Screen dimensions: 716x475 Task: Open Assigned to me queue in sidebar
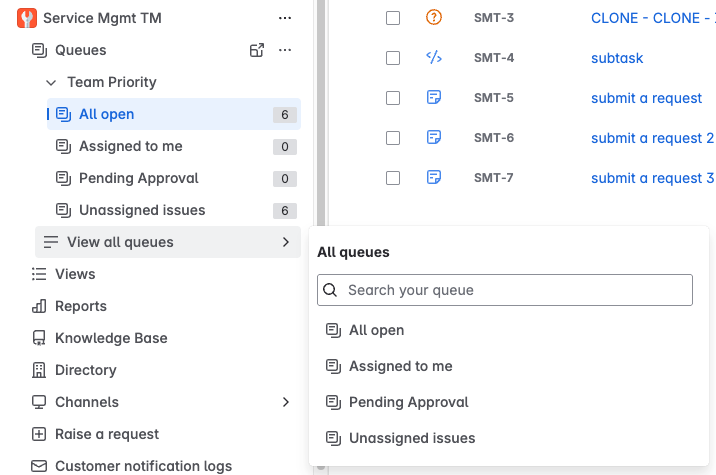point(130,146)
